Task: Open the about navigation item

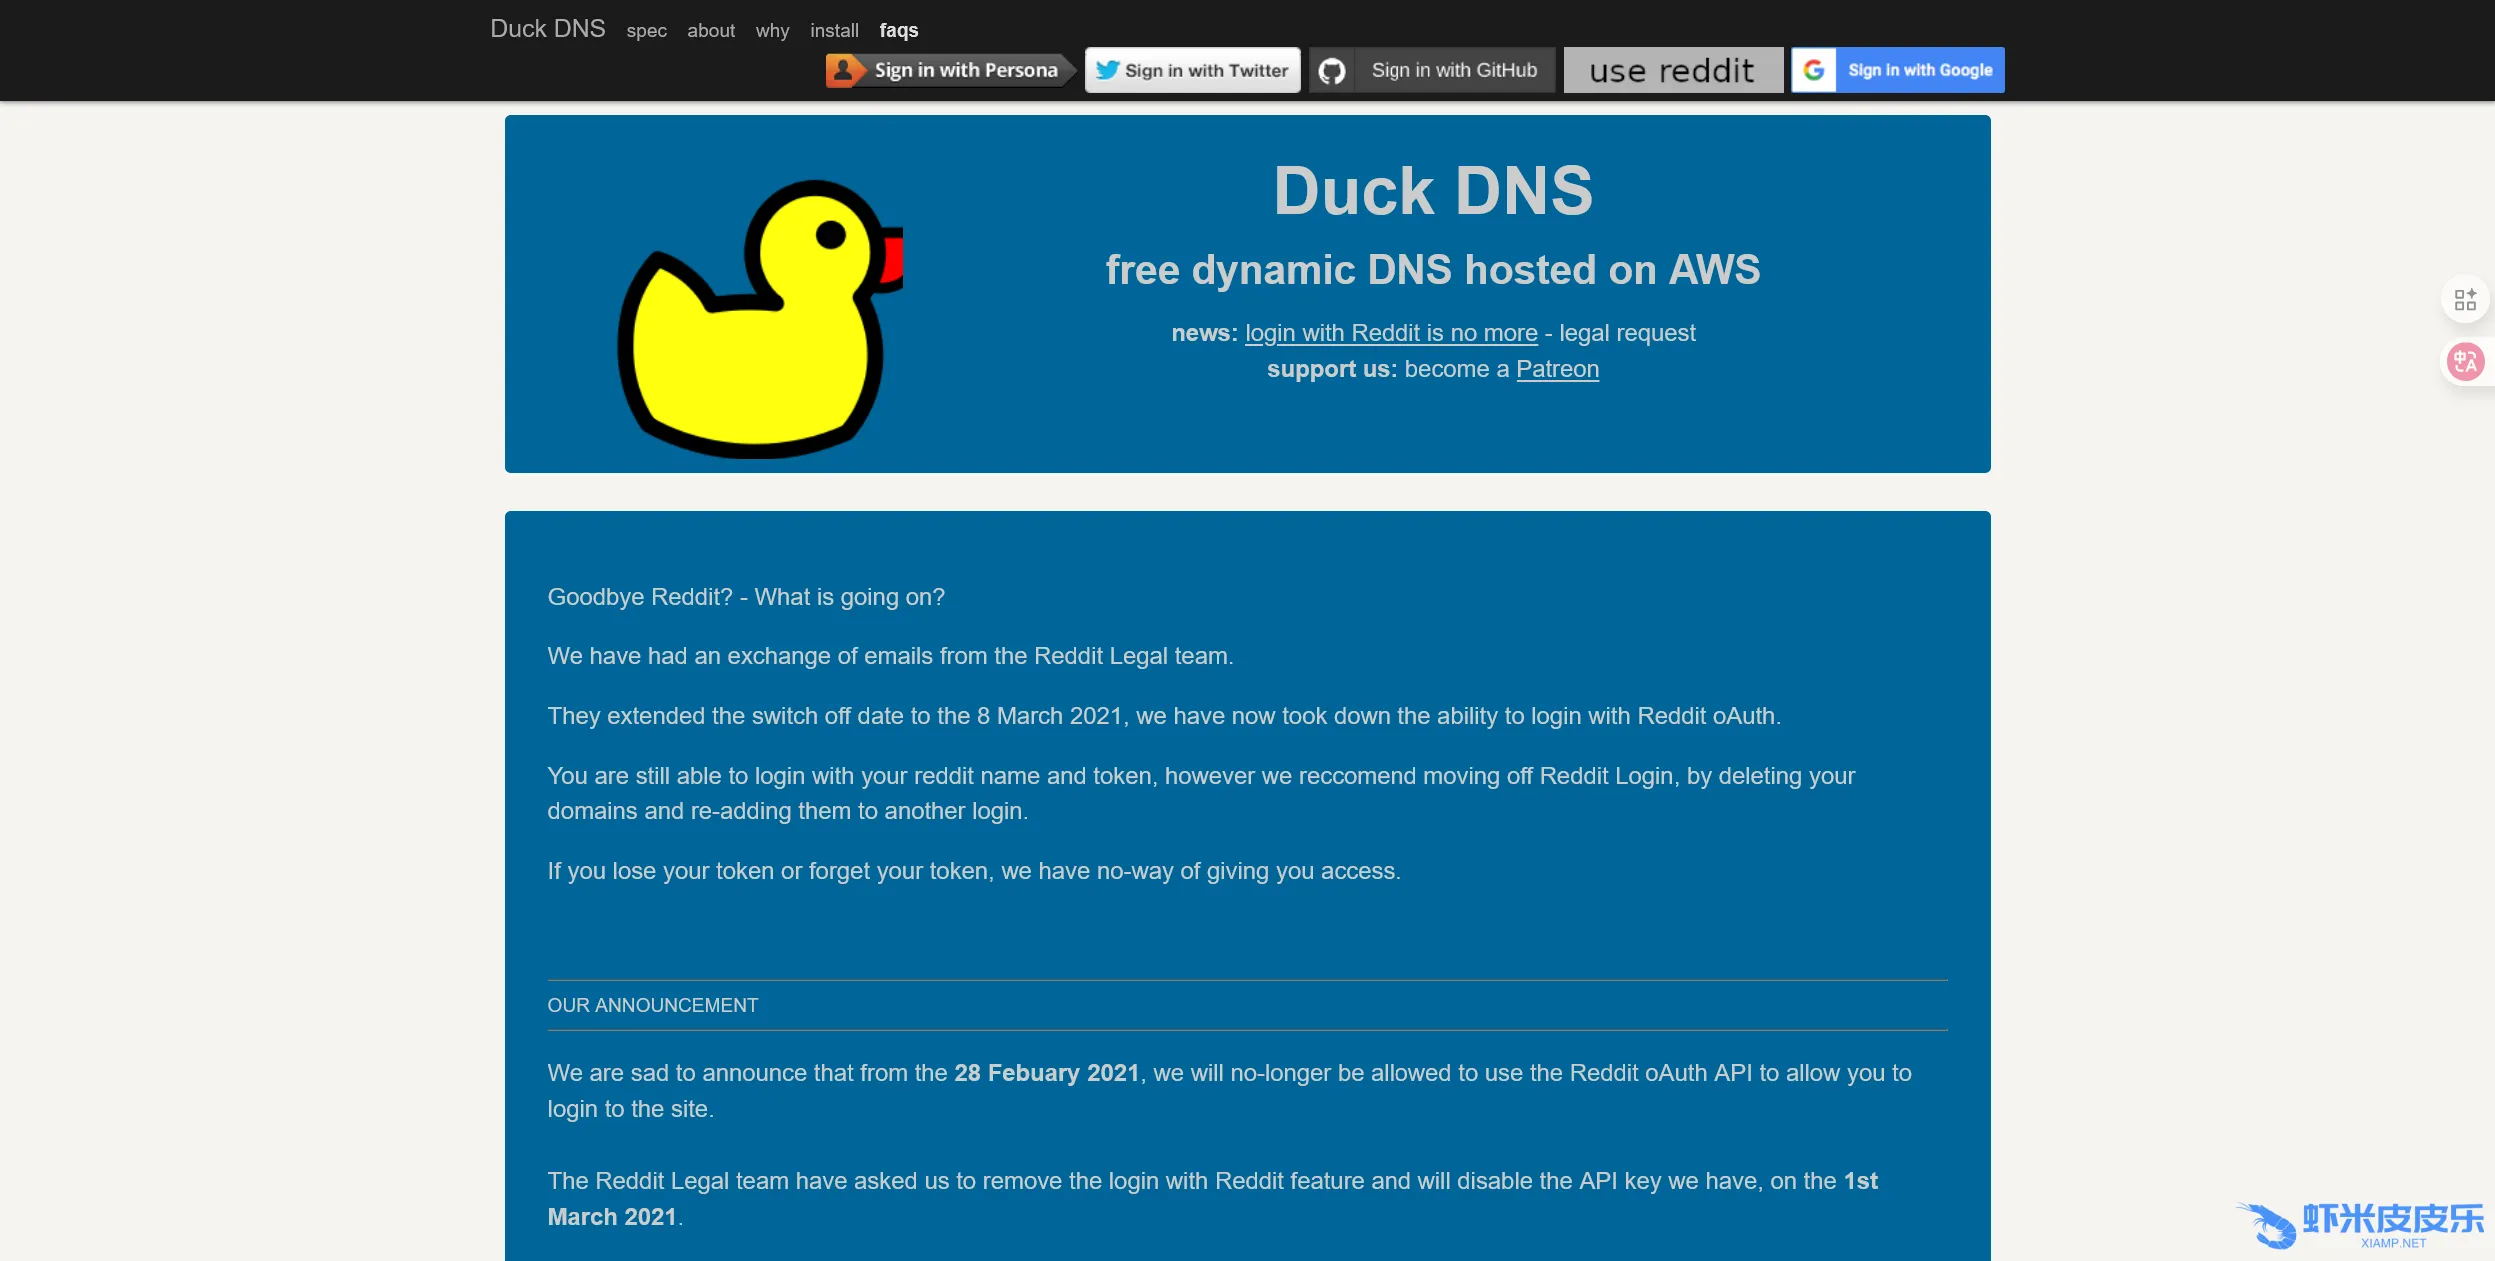Action: tap(710, 31)
